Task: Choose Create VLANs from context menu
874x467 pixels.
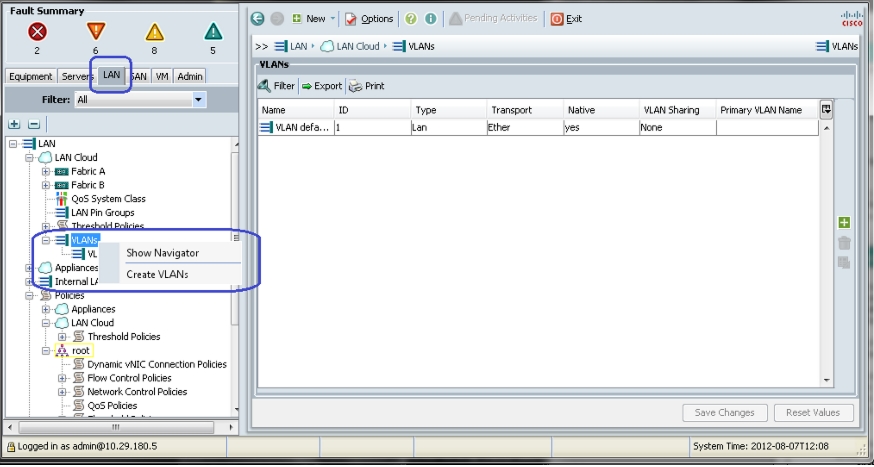Action: click(x=157, y=274)
